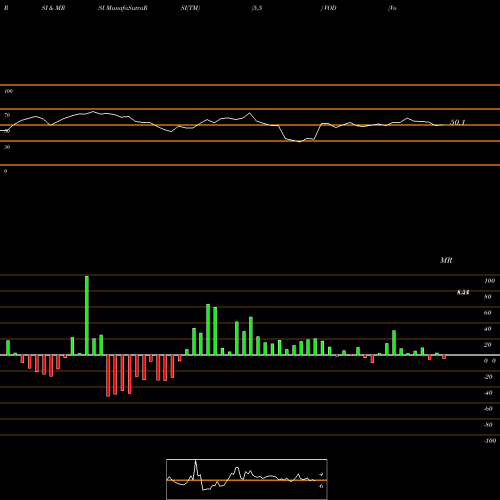500x500 pixels.
Task: Click the MR axis label 60
Action: [488, 313]
